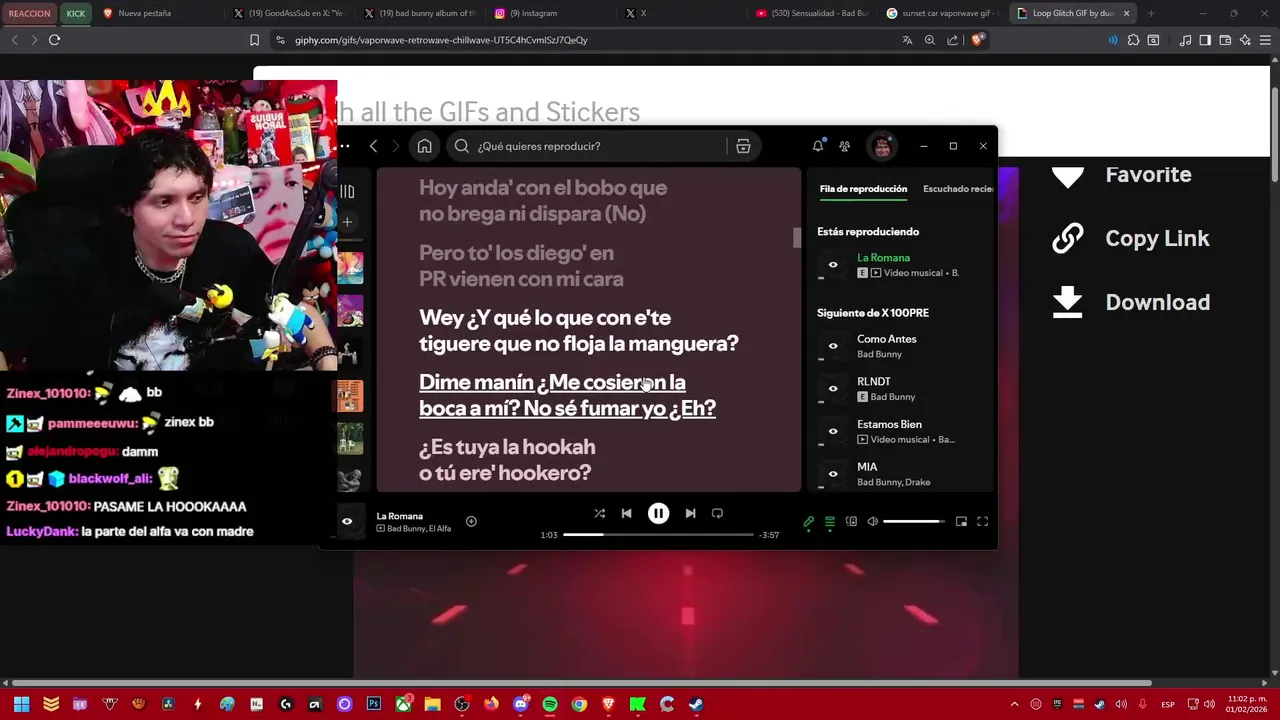The image size is (1280, 720).
Task: Switch to bad bunny album browser tab
Action: [419, 13]
